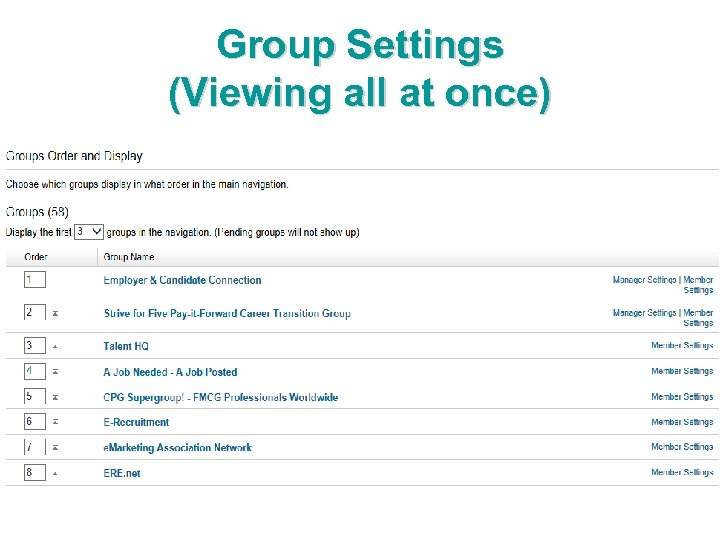Click the order box for ERE.net
Image resolution: width=720 pixels, height=540 pixels.
click(x=35, y=472)
